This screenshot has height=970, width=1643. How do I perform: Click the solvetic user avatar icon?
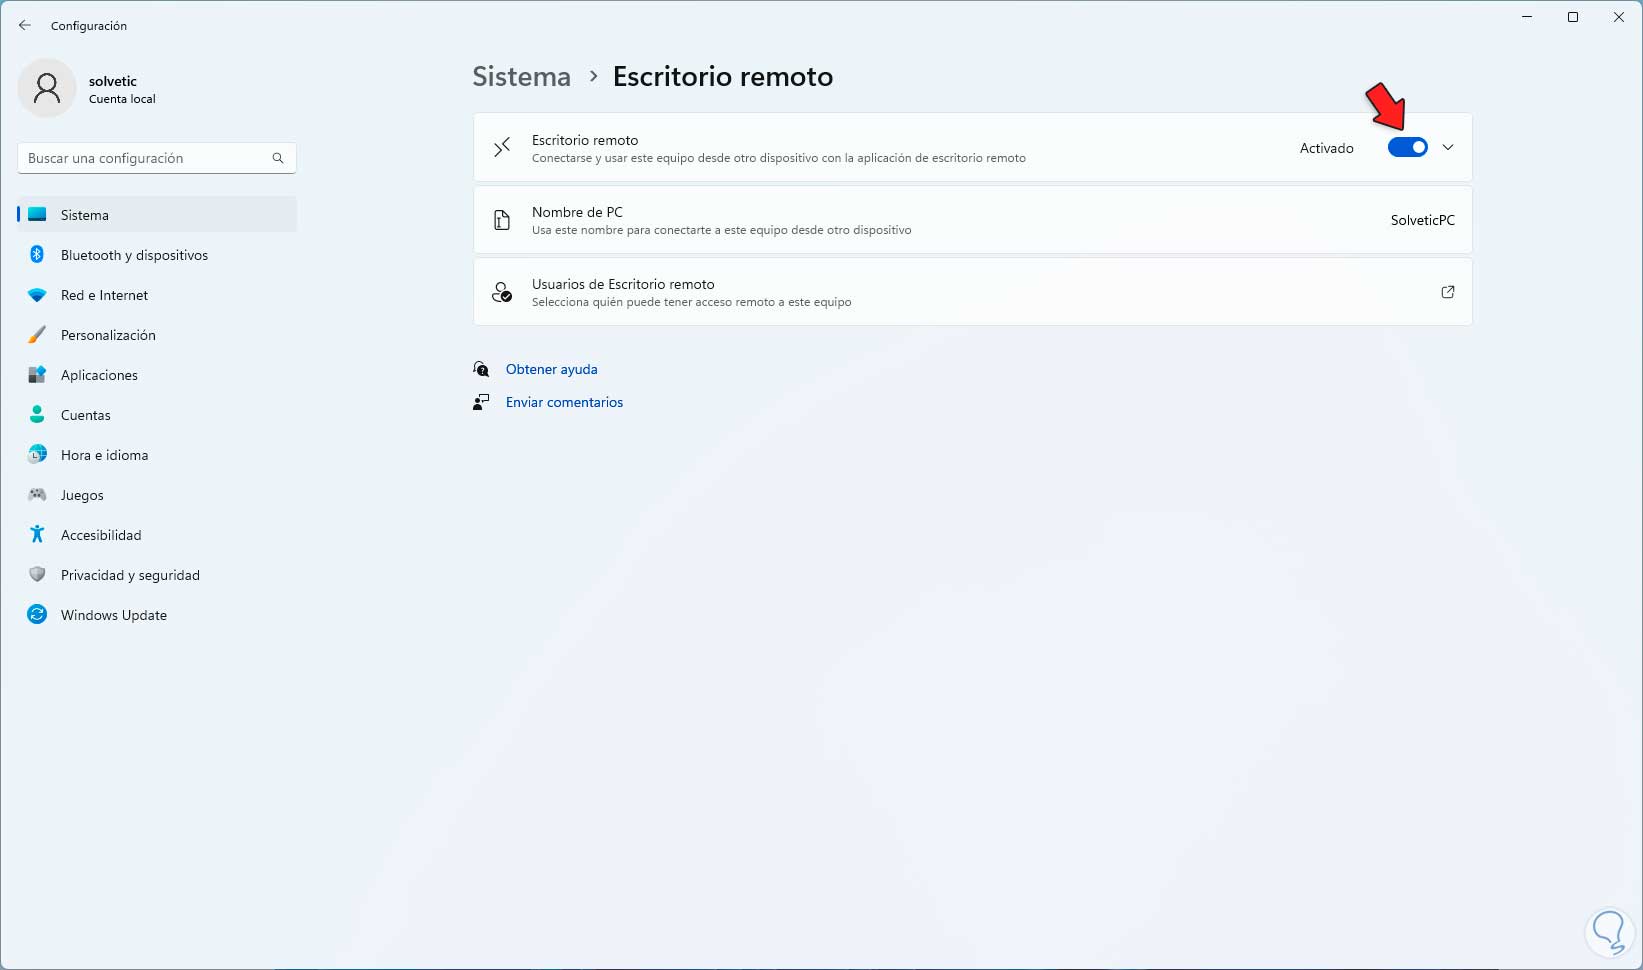tap(47, 88)
